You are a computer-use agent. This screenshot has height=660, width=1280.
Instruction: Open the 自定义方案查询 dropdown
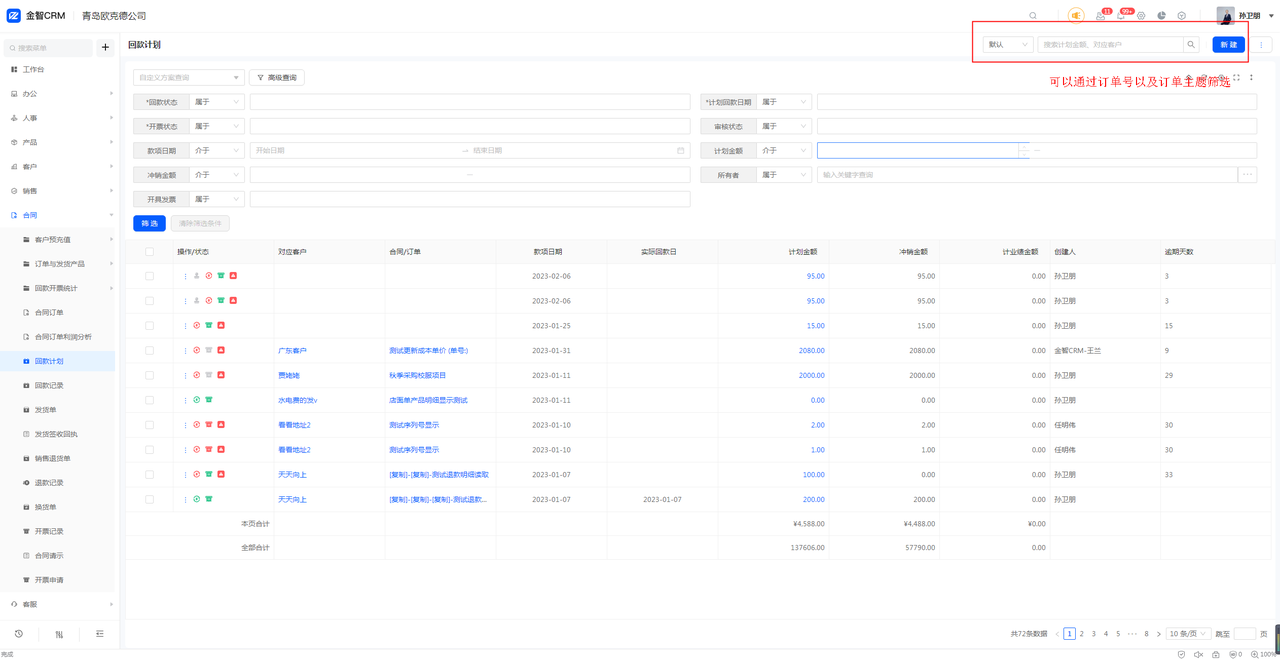188,77
